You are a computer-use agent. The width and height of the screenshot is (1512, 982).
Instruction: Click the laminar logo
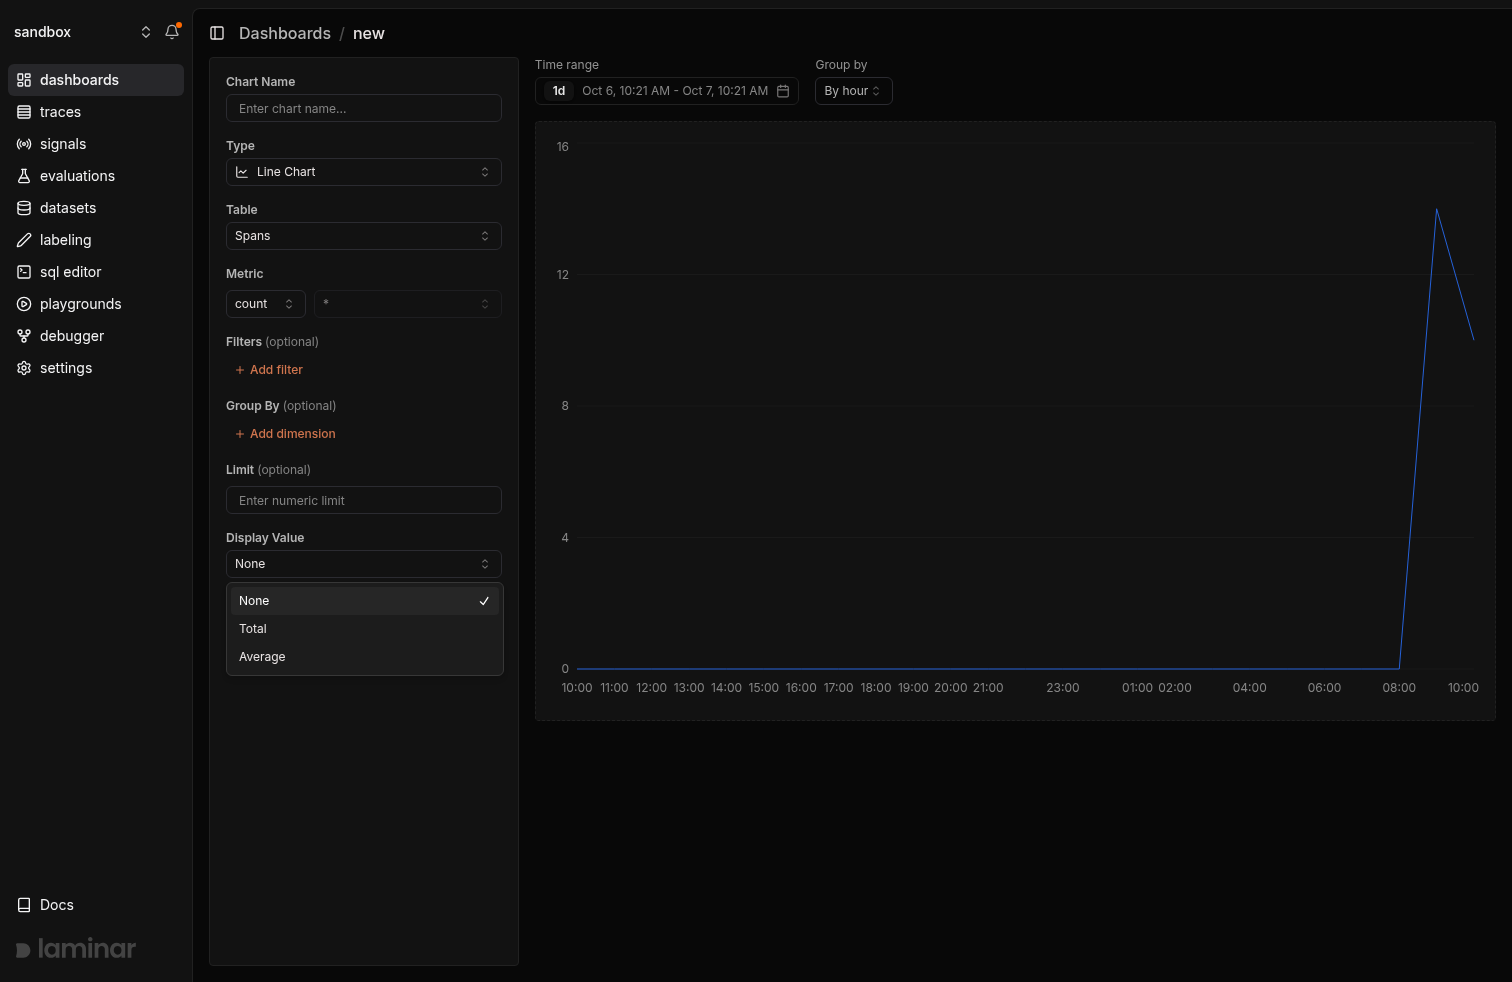(76, 948)
